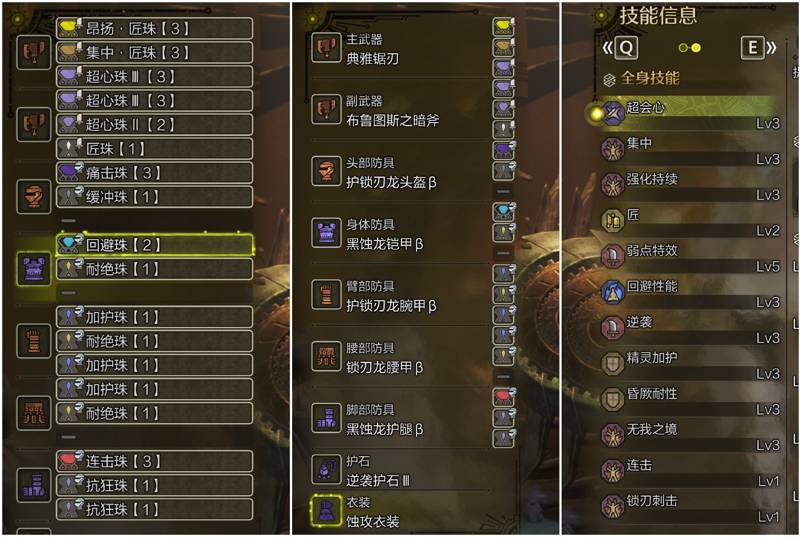The image size is (800, 537).
Task: Click the 腰部防具 waist armor icon
Action: [326, 356]
